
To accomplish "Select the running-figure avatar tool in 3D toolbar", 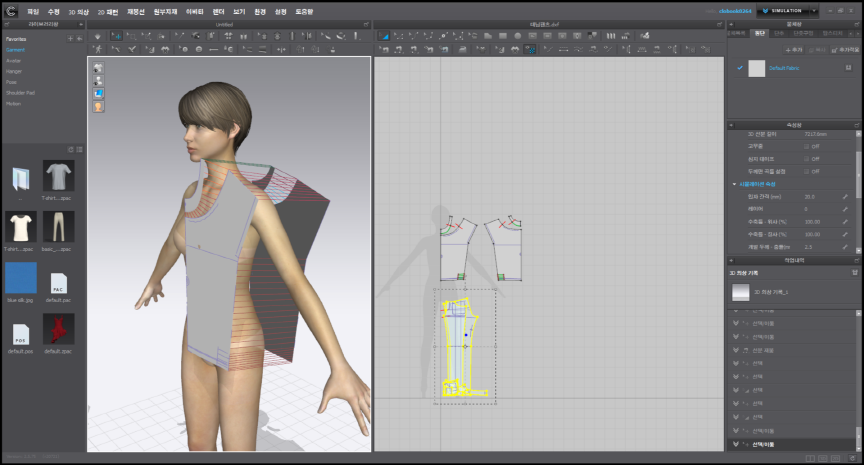I will tap(98, 50).
